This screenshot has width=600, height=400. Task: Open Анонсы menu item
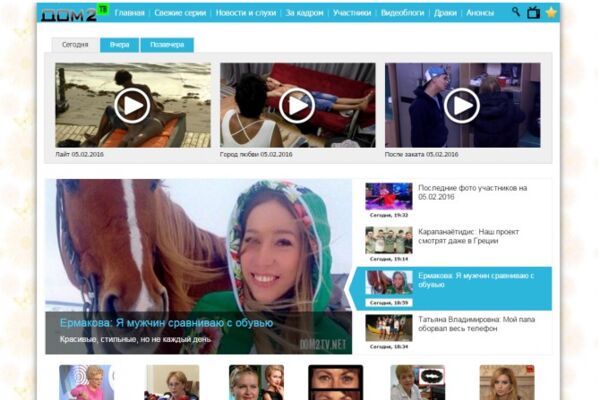[x=480, y=13]
